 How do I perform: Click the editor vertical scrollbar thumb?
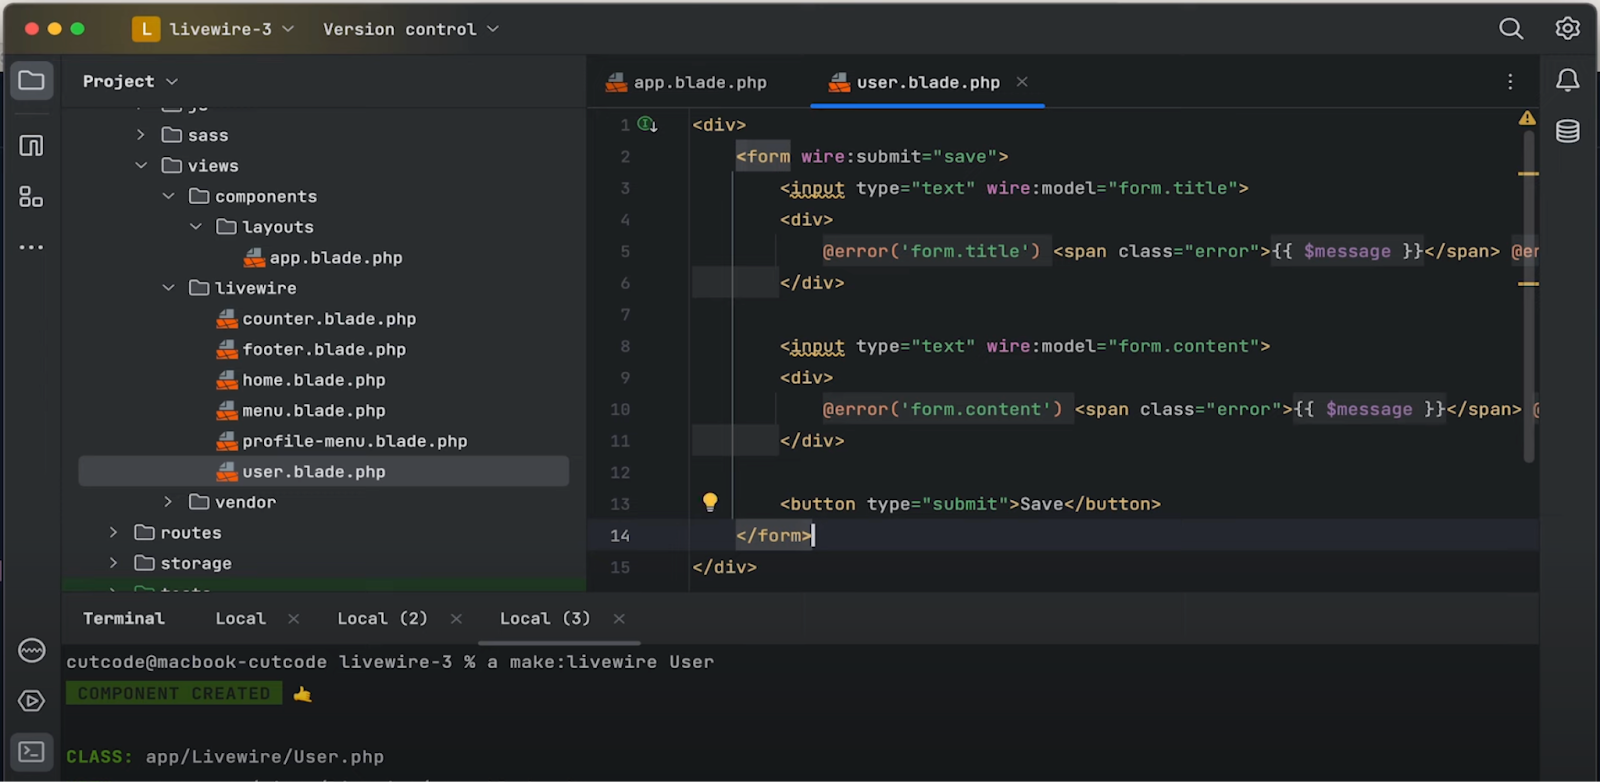(1528, 298)
